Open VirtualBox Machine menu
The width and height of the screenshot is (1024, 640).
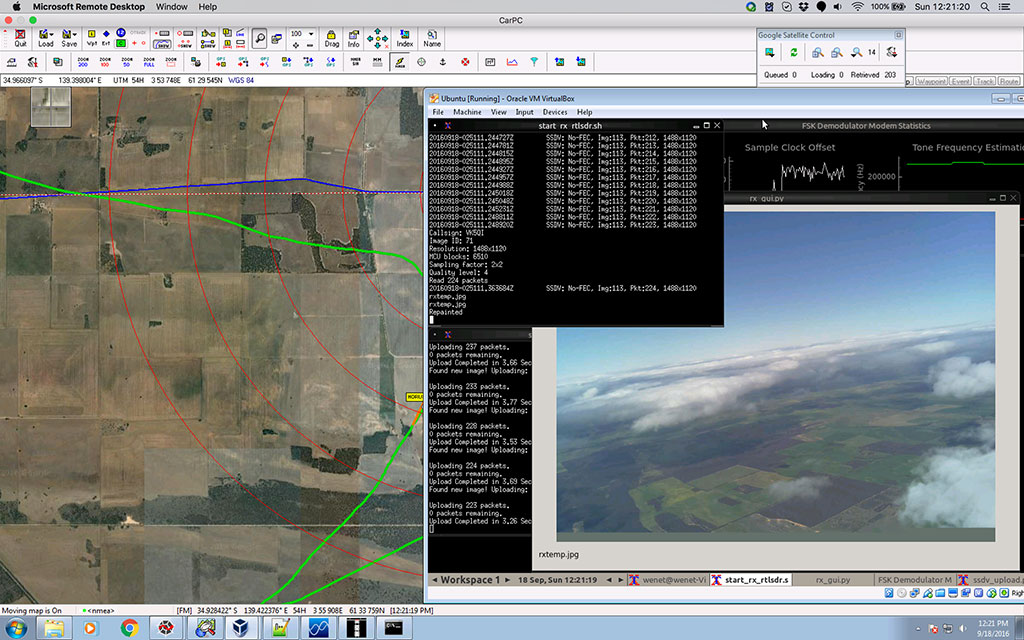(x=468, y=112)
